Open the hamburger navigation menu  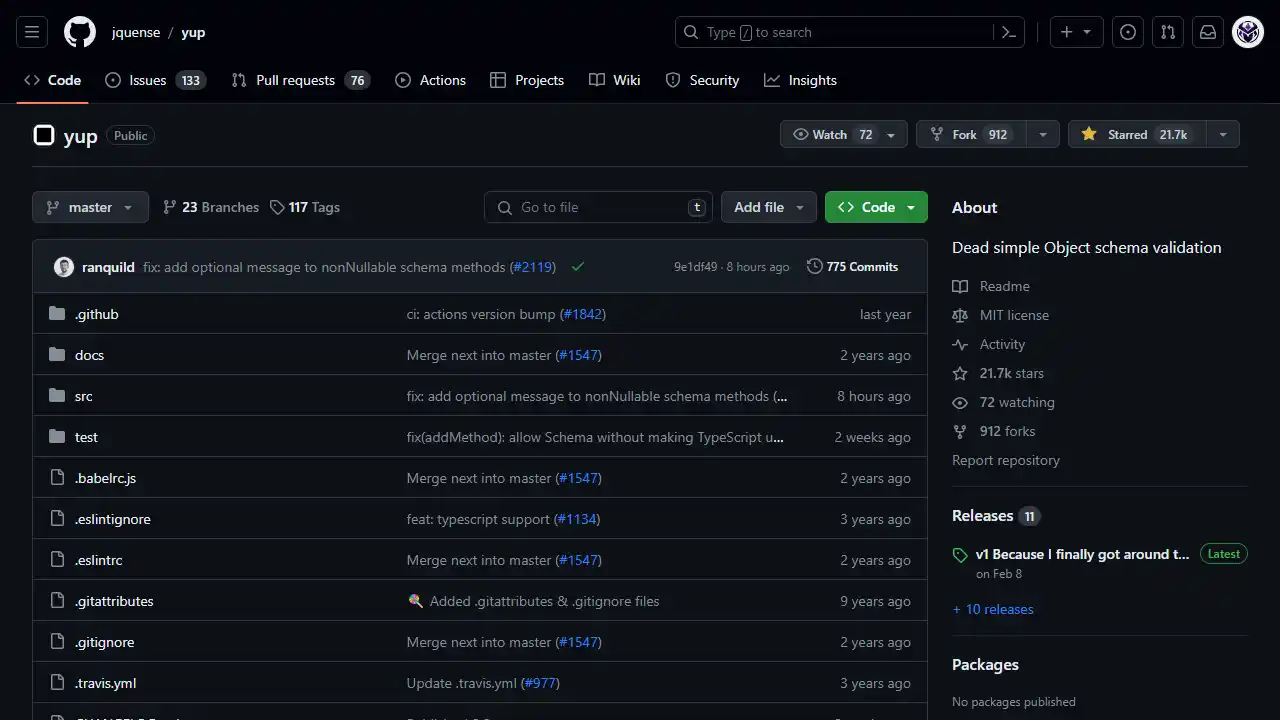(x=31, y=31)
